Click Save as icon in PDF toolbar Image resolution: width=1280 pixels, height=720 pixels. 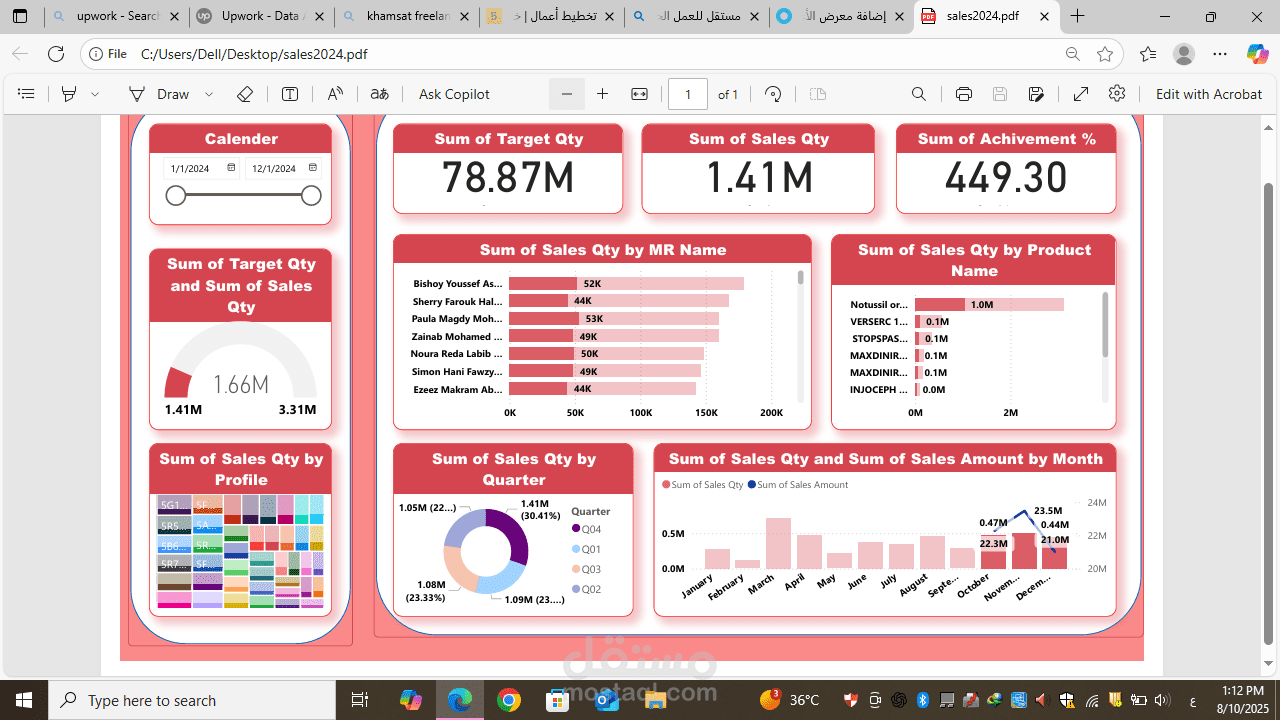tap(1036, 94)
